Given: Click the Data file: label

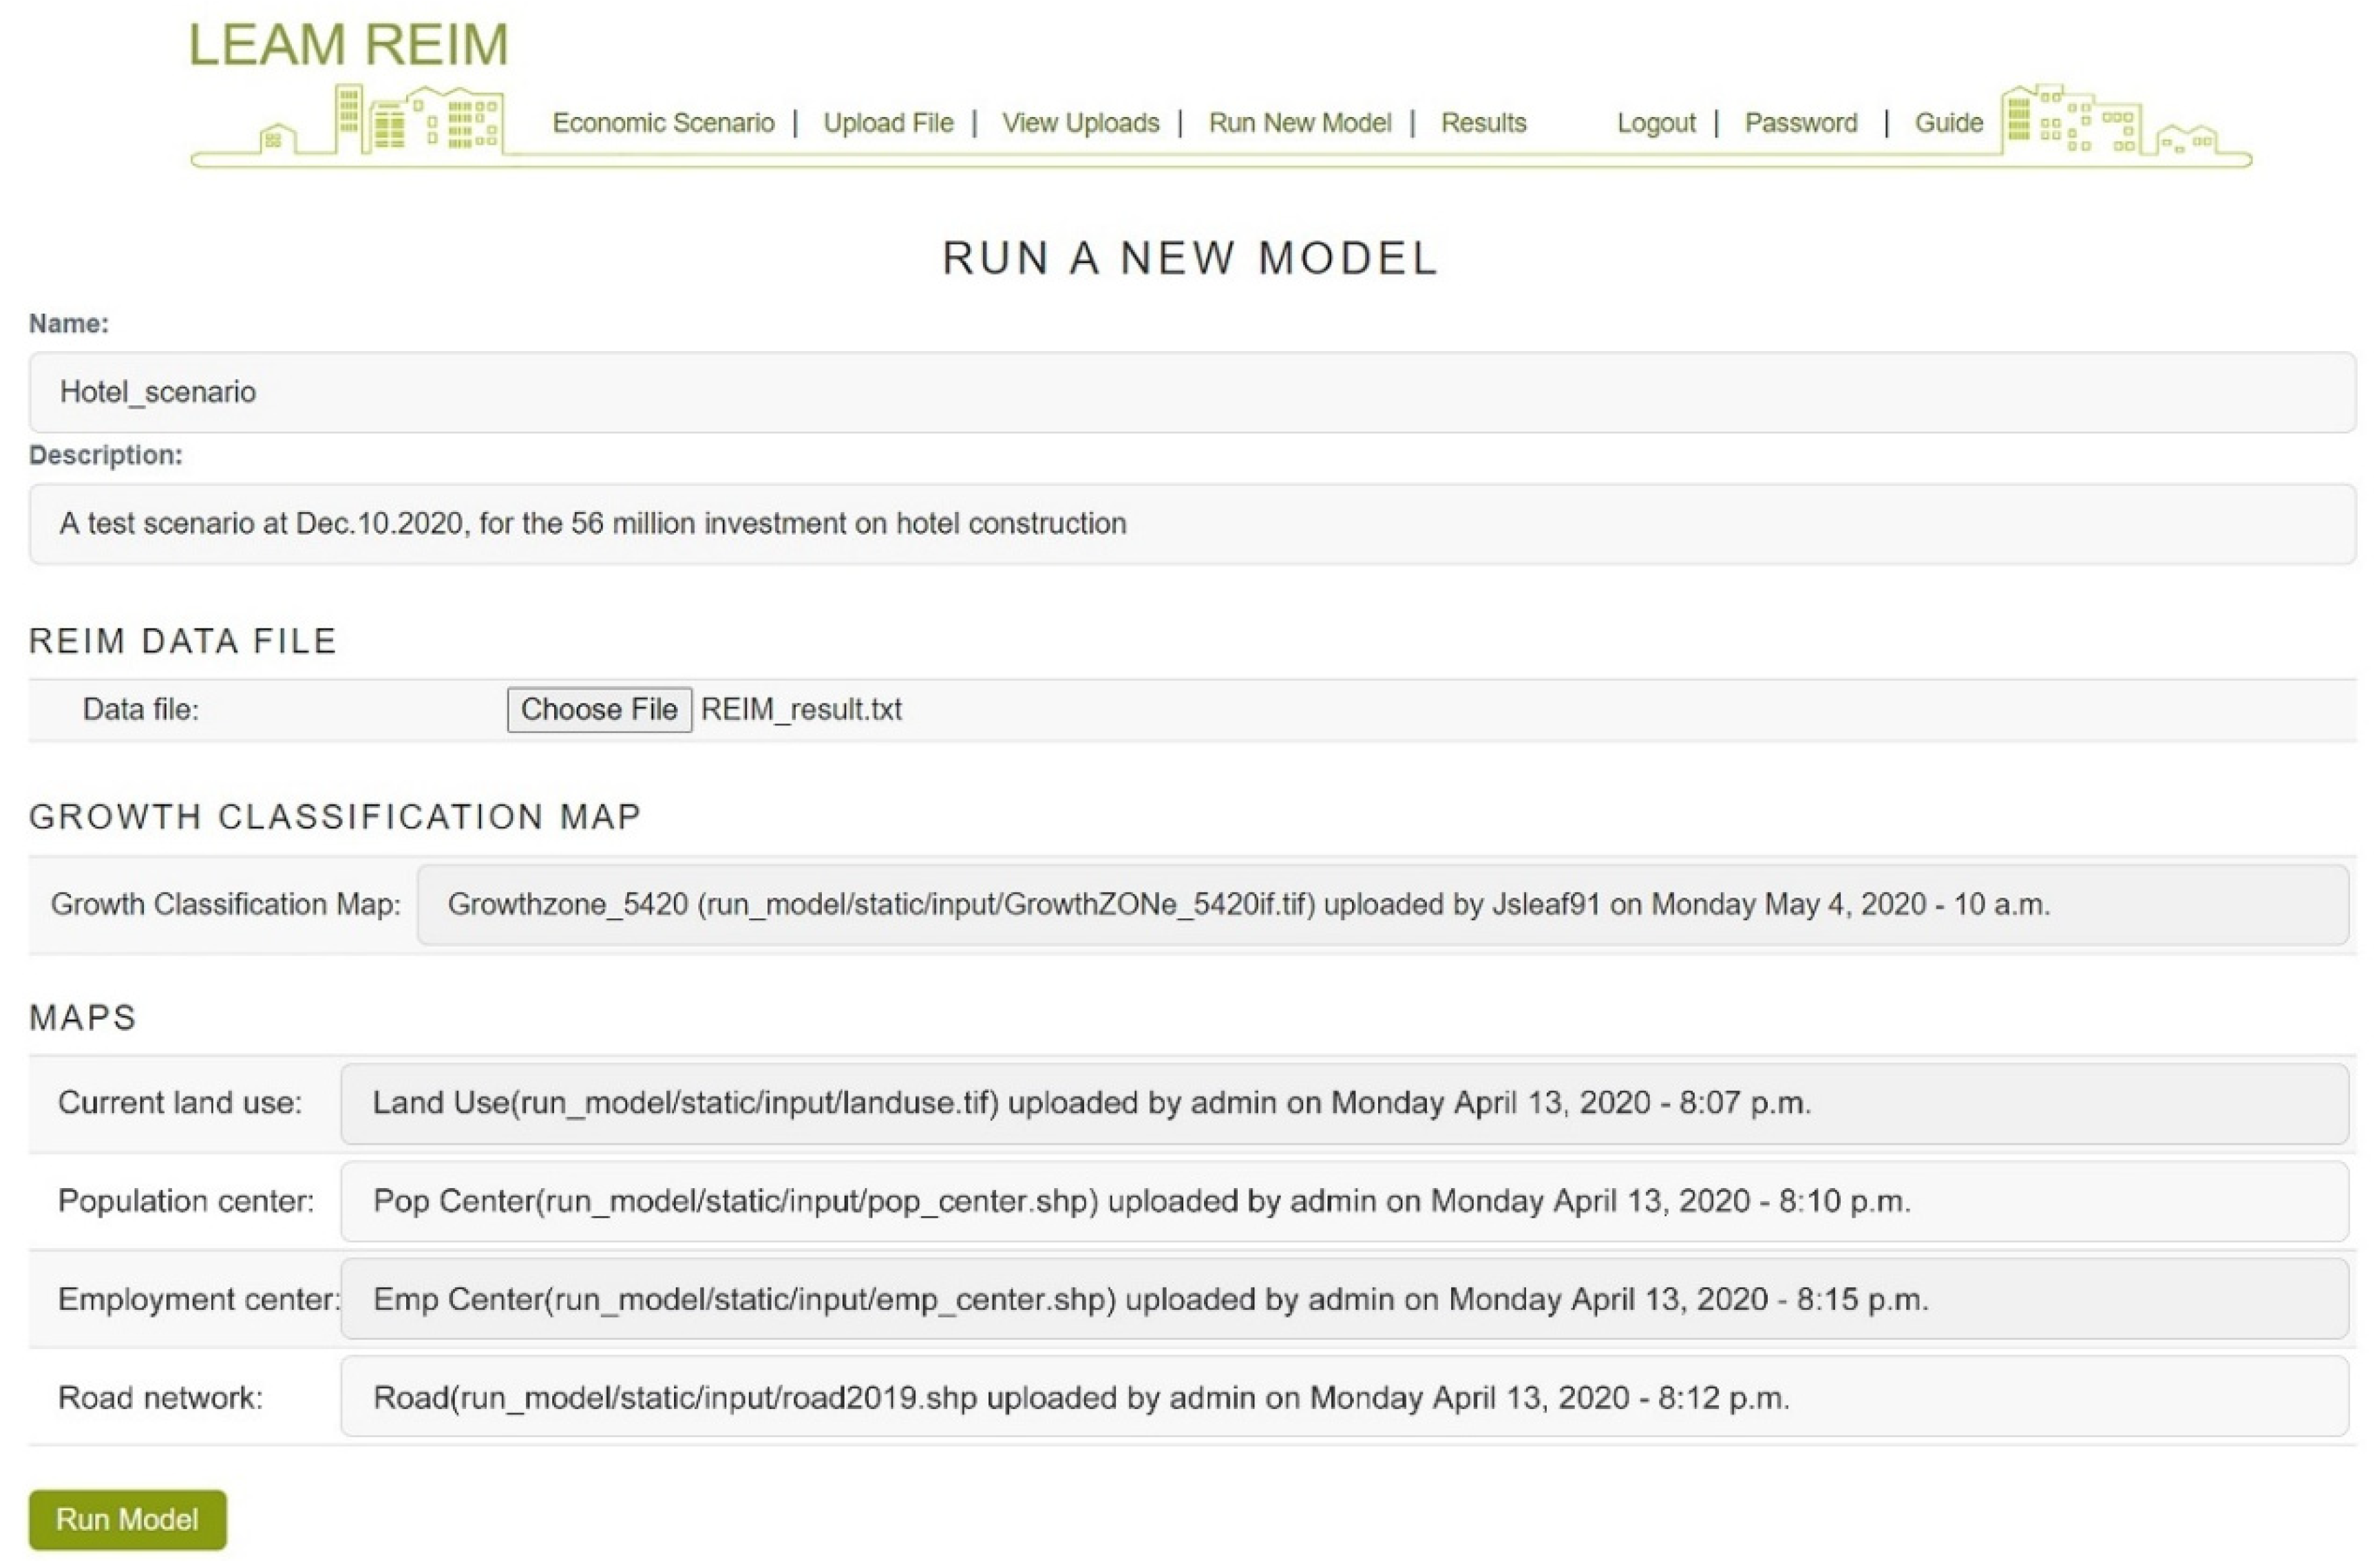Looking at the screenshot, I should (141, 710).
